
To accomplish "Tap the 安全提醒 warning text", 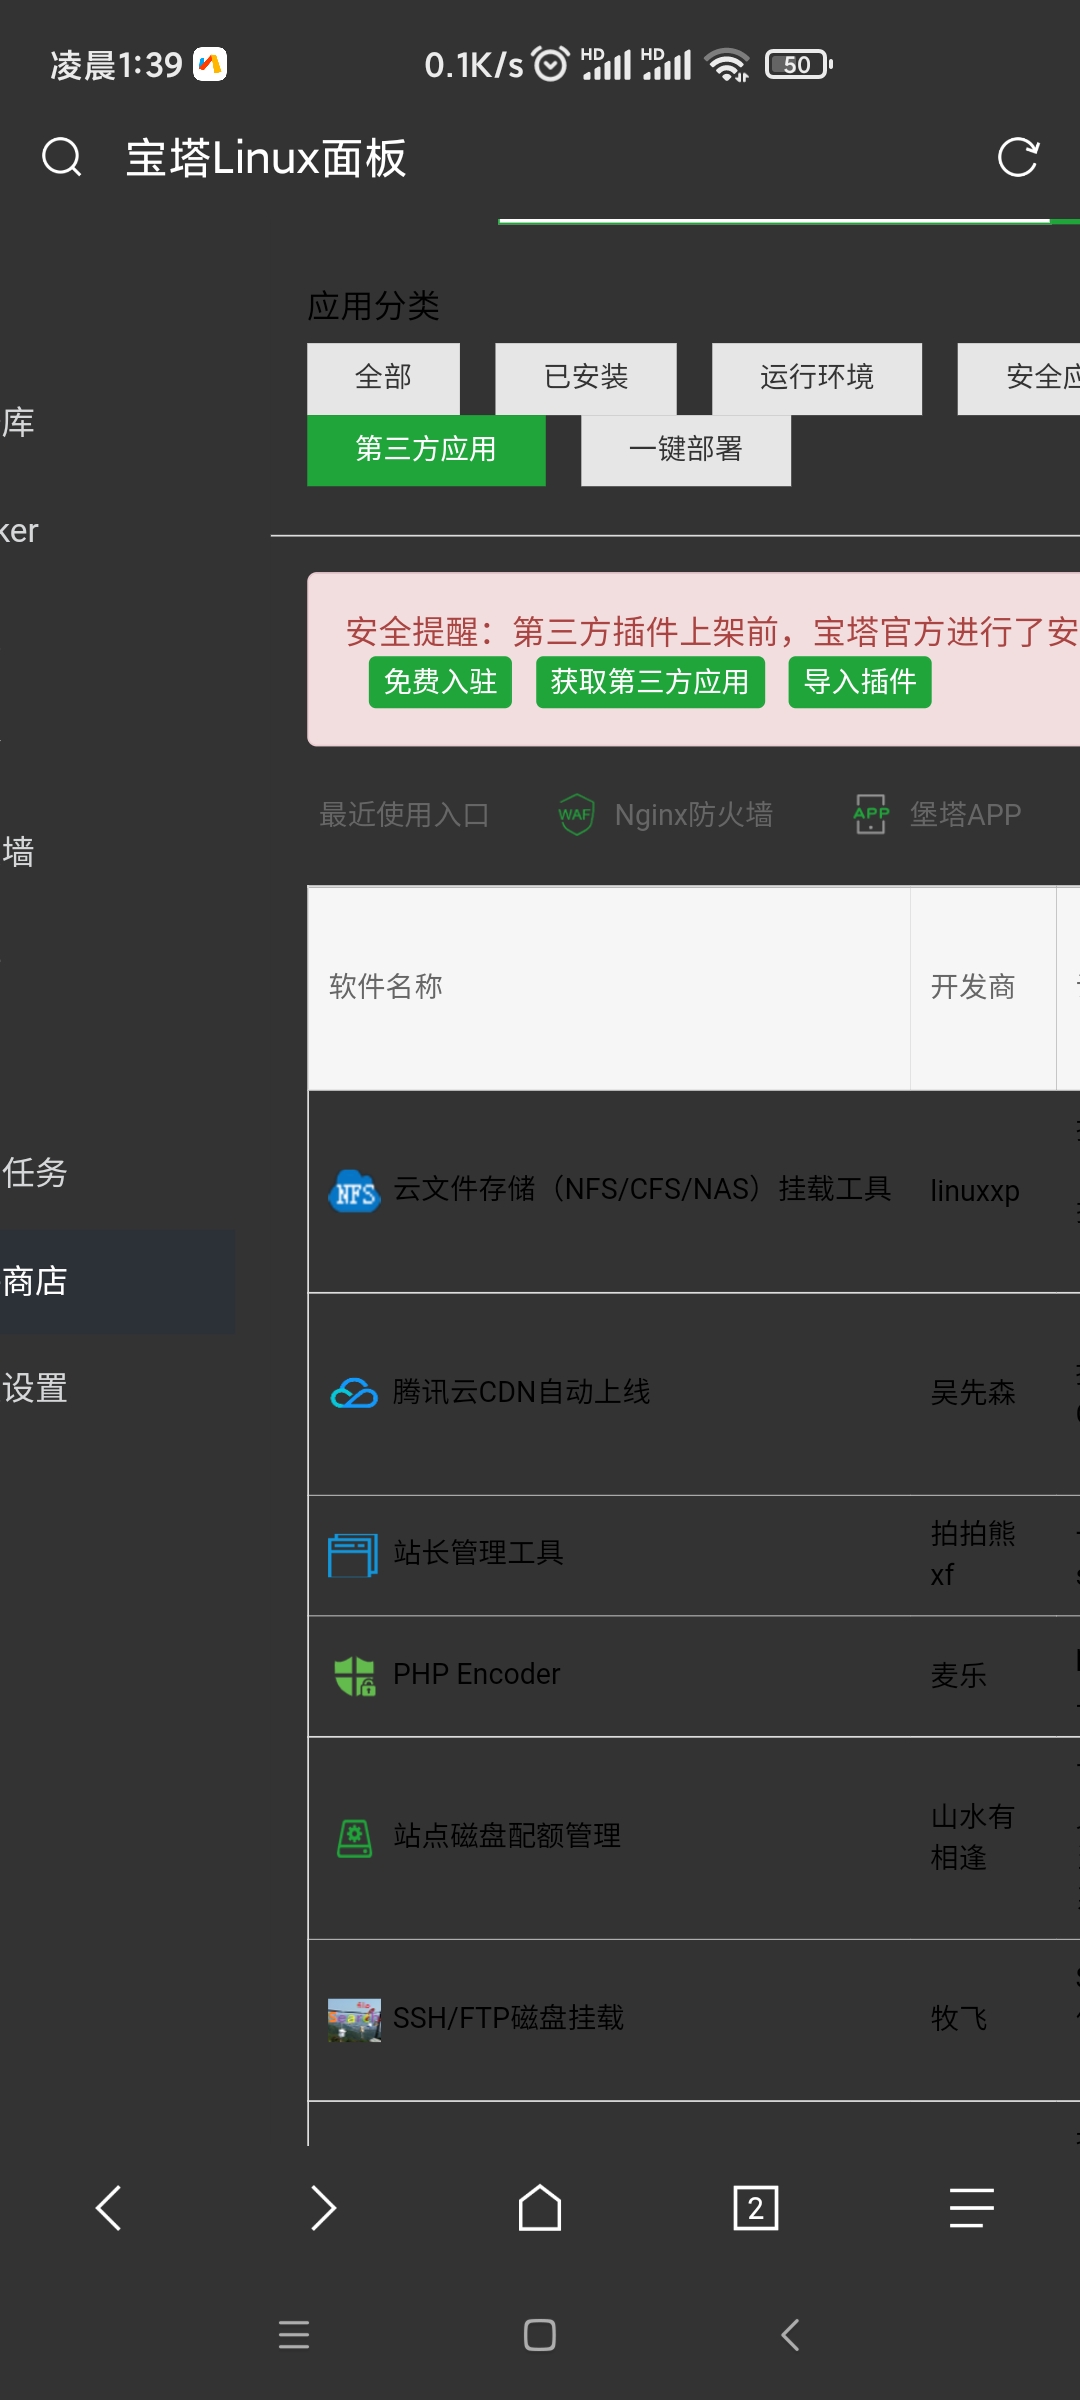I will pos(712,632).
